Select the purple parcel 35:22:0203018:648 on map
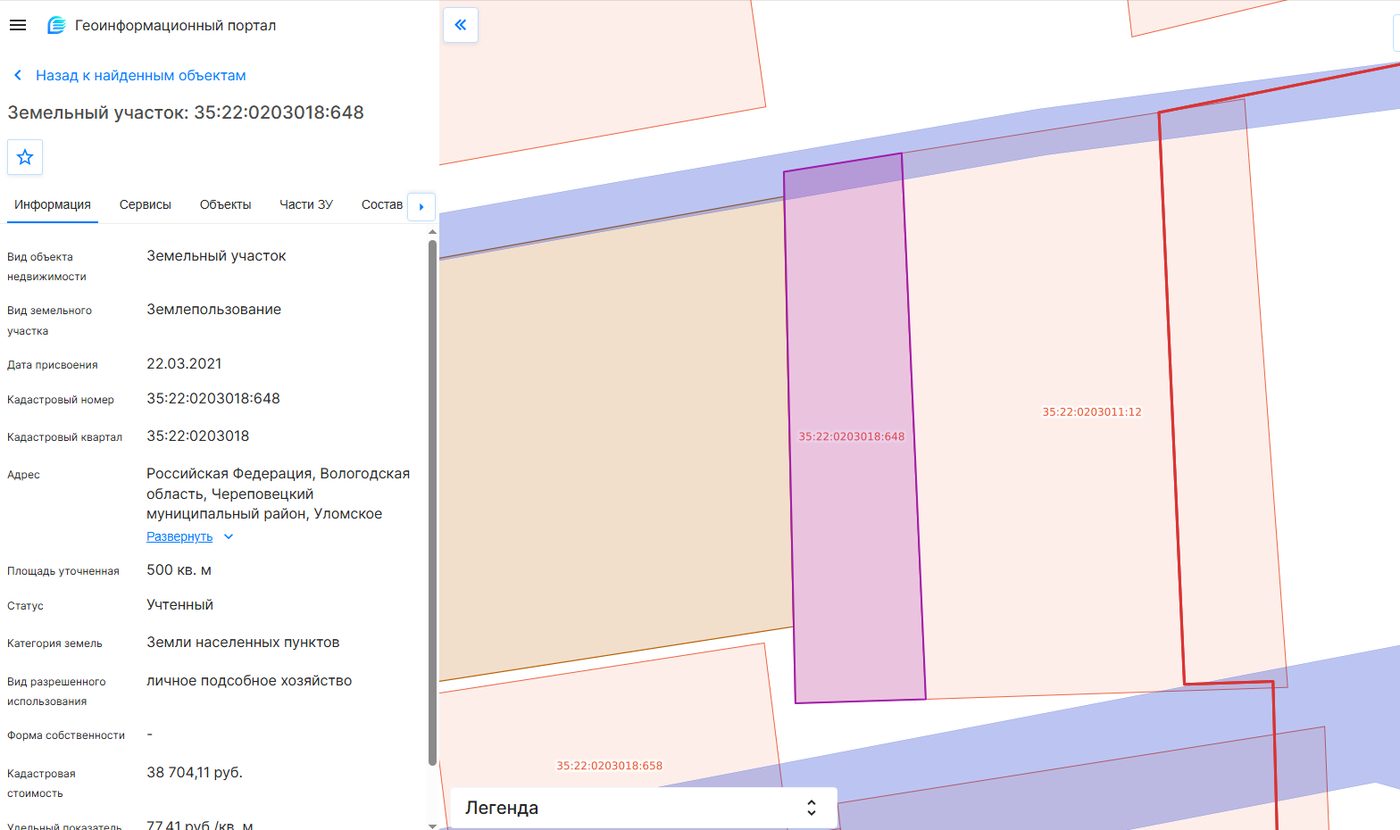This screenshot has width=1400, height=830. pos(852,436)
